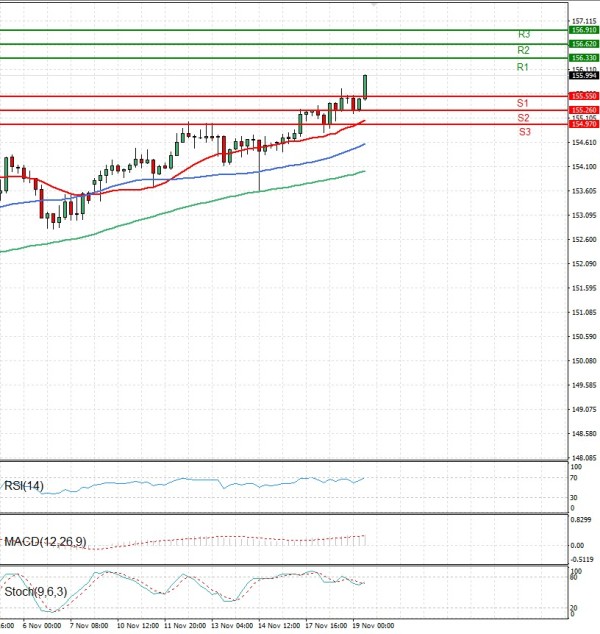Click the 155.260 red price tag
This screenshot has width=600, height=634.
tap(583, 109)
